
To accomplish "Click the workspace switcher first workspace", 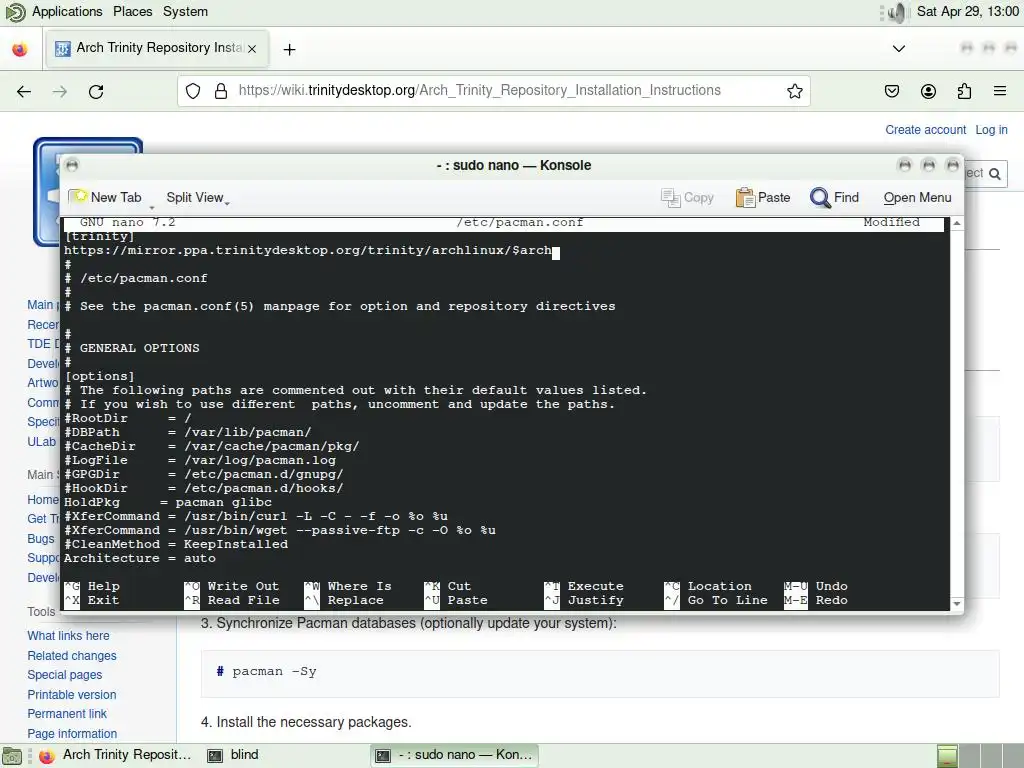I will (947, 756).
